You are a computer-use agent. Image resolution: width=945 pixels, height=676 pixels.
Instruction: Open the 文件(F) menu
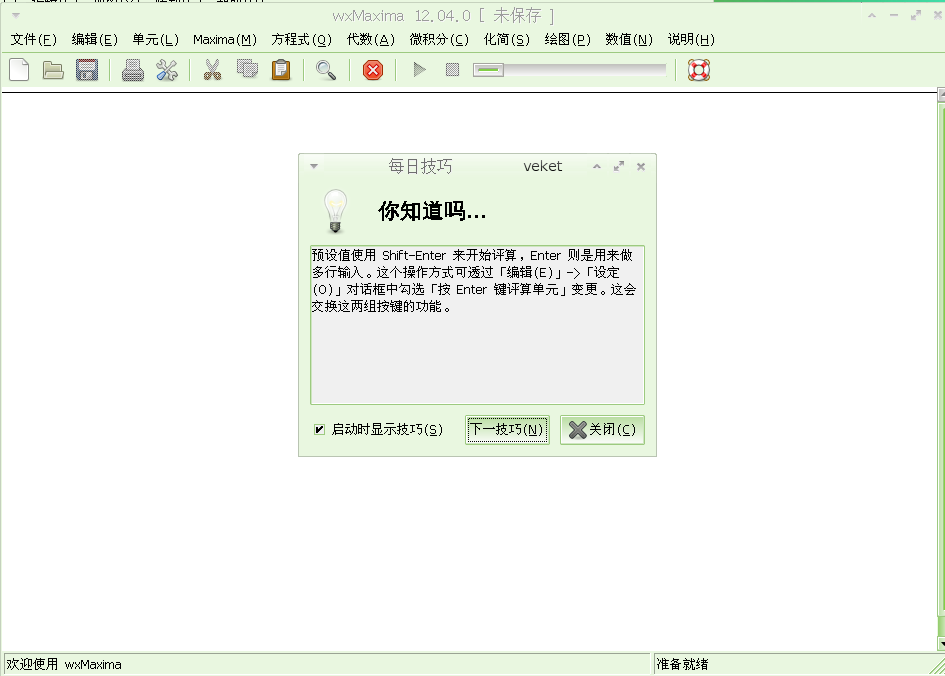click(34, 40)
